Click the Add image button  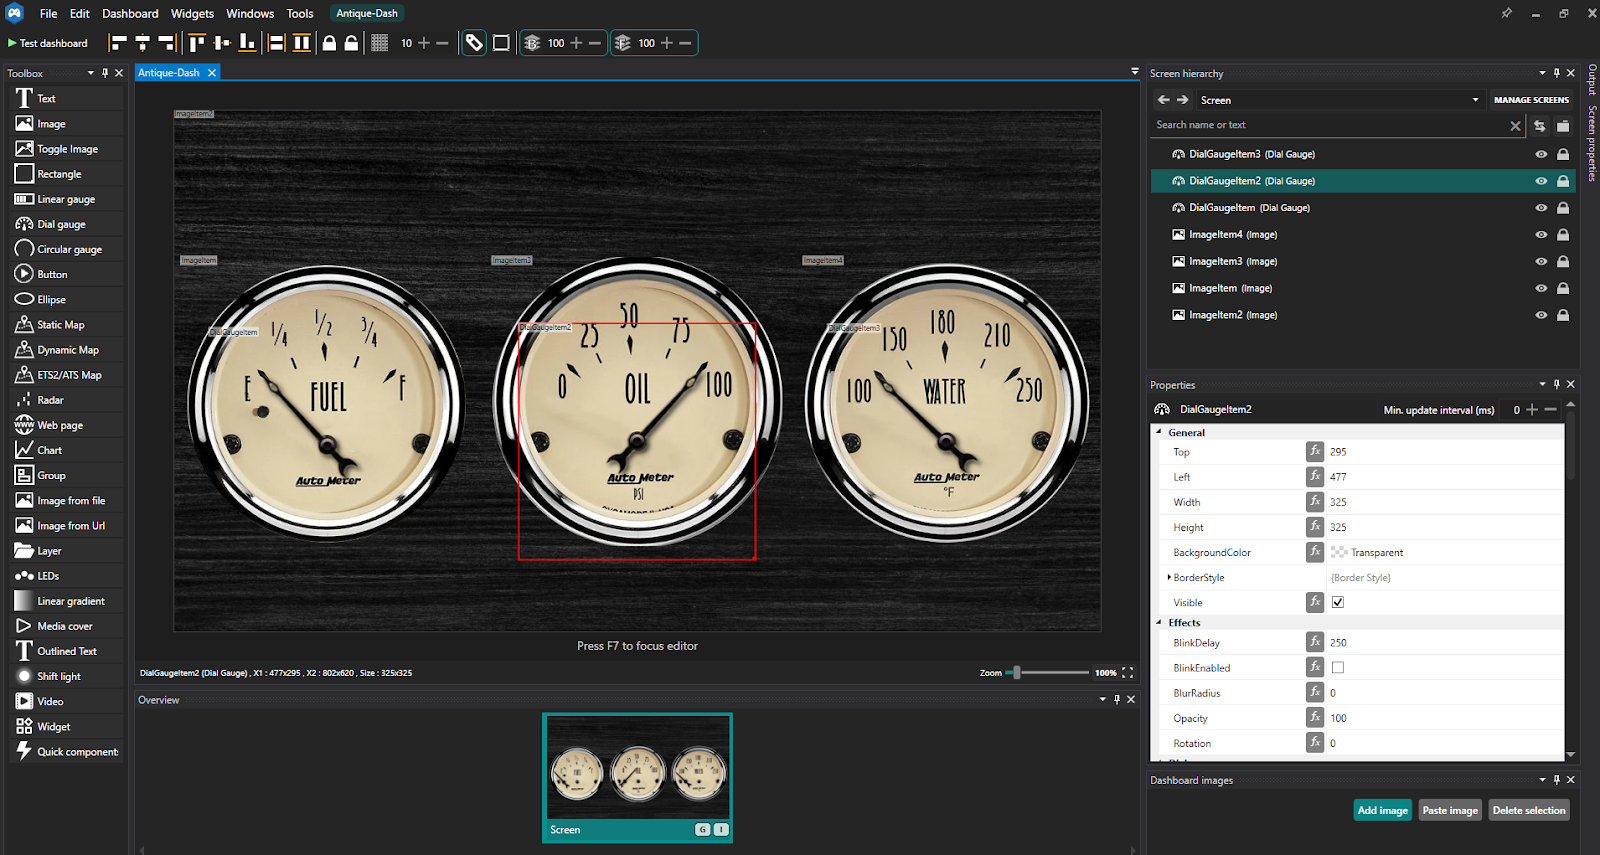[x=1383, y=810]
